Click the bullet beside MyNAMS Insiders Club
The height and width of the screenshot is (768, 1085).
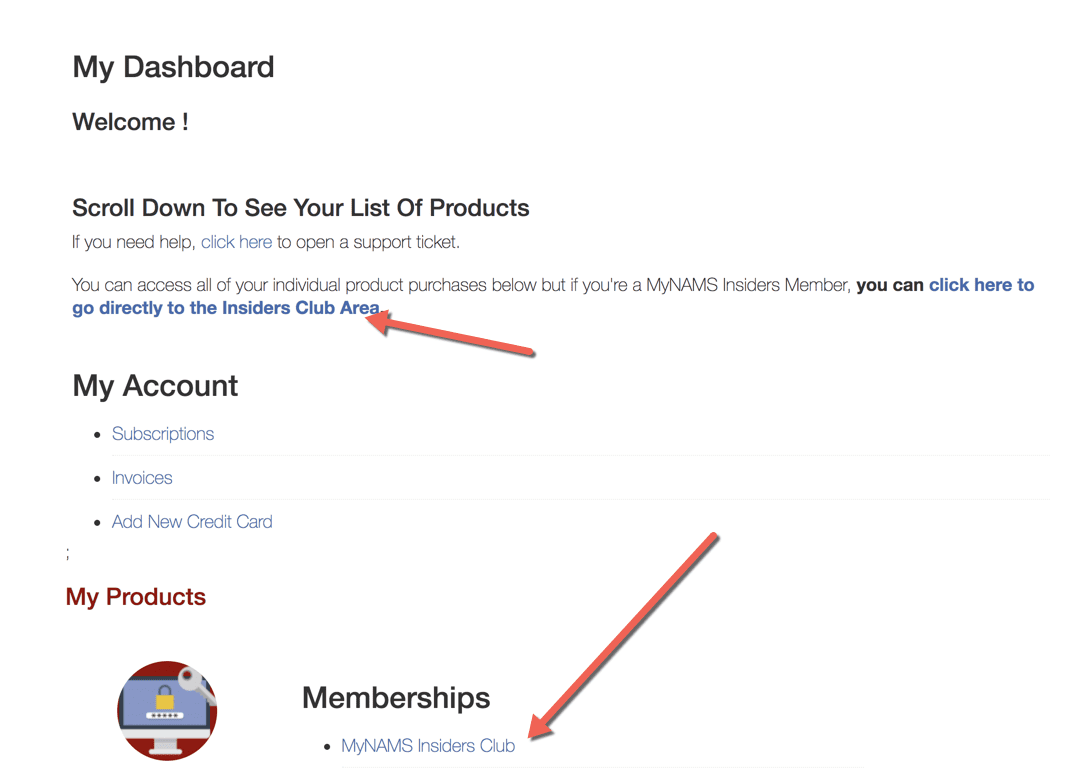[327, 747]
